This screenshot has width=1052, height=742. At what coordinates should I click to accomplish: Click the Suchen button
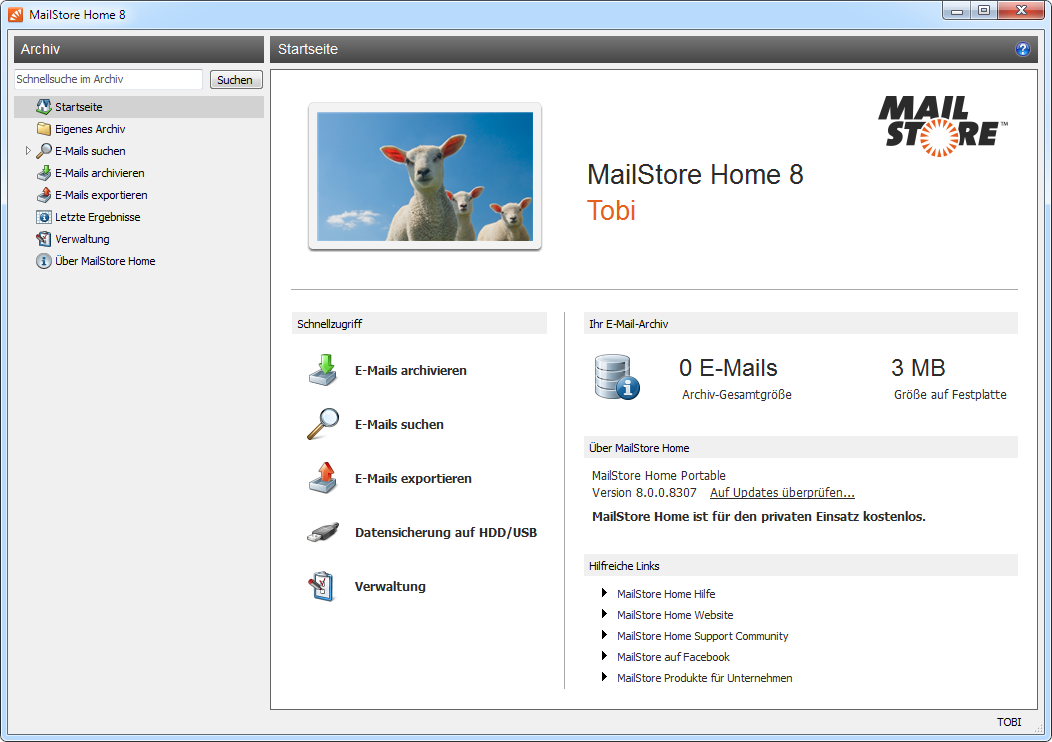coord(235,80)
